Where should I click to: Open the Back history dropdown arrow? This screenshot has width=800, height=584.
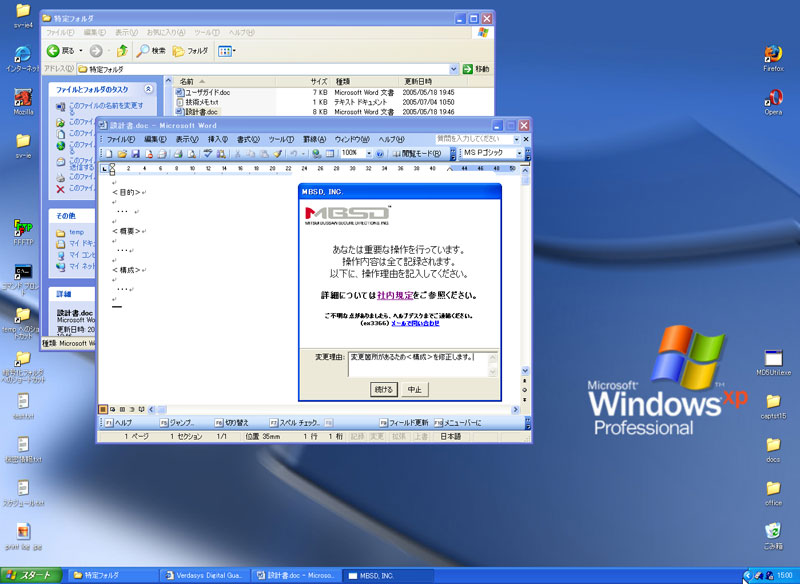[81, 50]
